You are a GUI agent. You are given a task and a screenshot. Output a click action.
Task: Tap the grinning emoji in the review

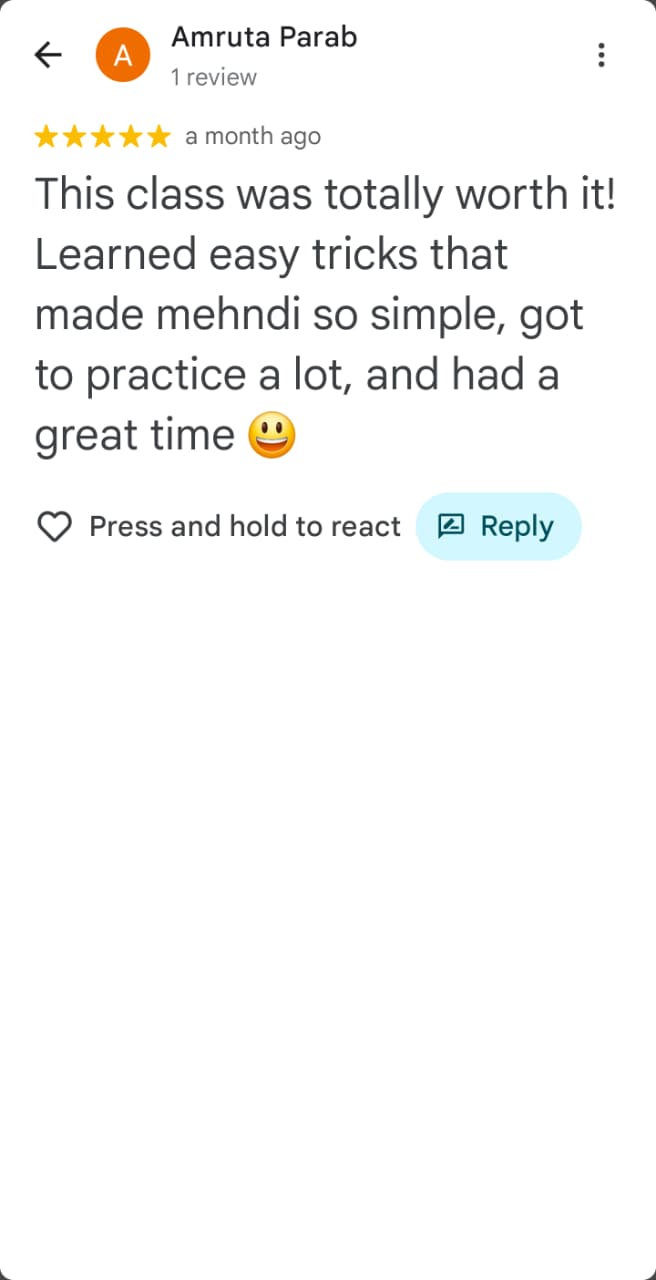click(272, 436)
